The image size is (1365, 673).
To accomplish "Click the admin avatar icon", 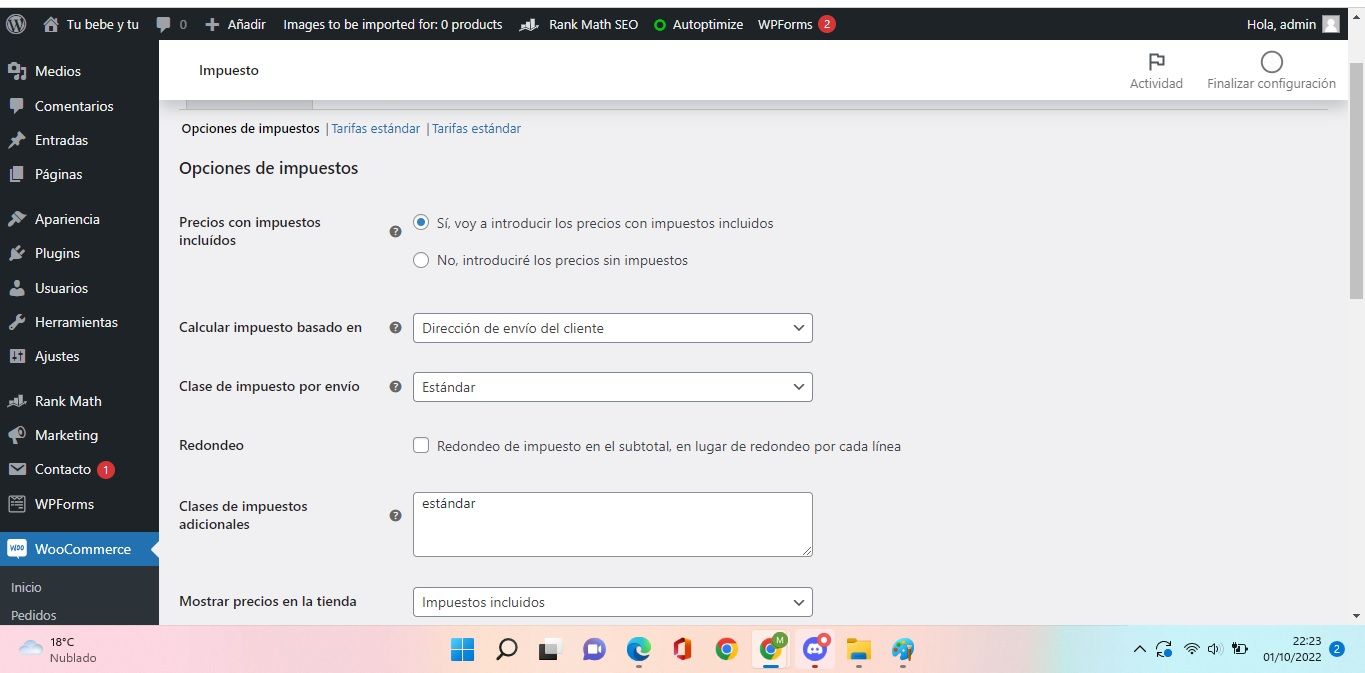I will pyautogui.click(x=1331, y=24).
